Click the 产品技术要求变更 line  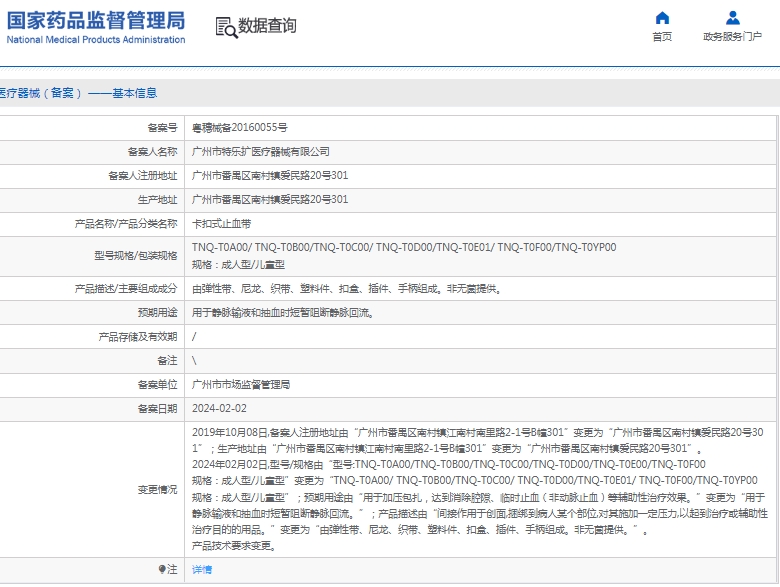coord(234,546)
